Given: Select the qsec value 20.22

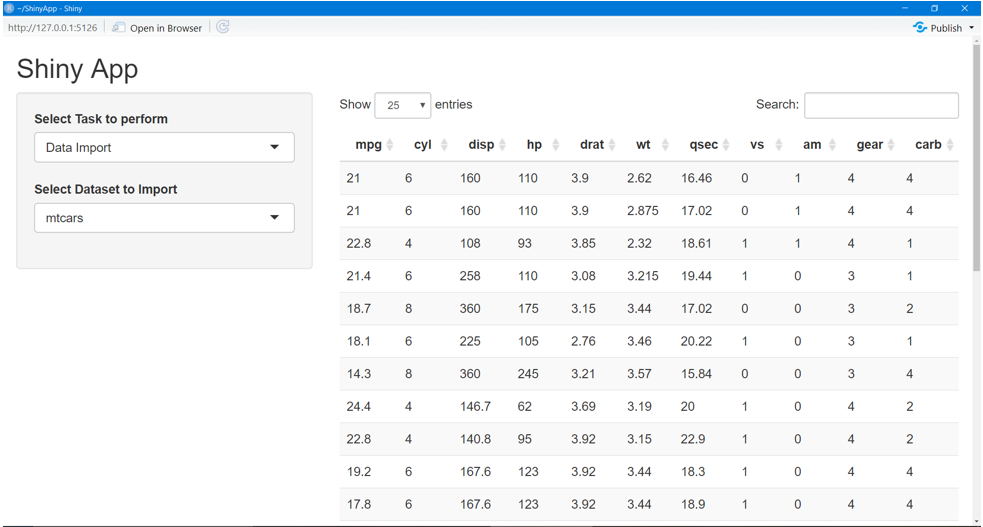Looking at the screenshot, I should point(697,342).
